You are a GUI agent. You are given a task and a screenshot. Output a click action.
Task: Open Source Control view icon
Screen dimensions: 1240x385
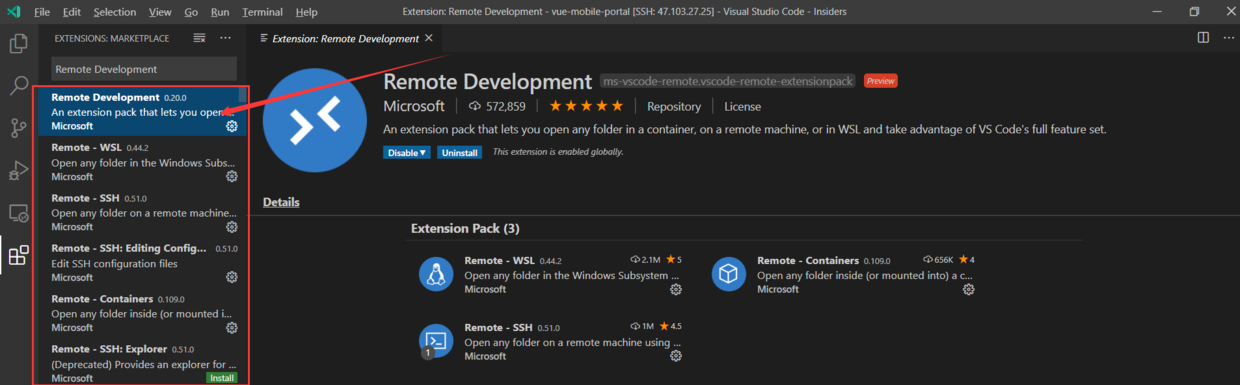click(18, 128)
